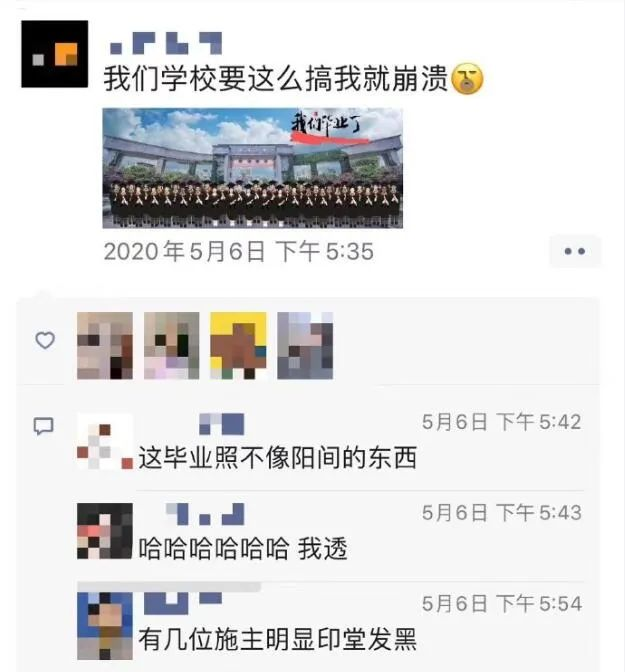
Task: Tap the speech bubble comments icon
Action: click(44, 426)
